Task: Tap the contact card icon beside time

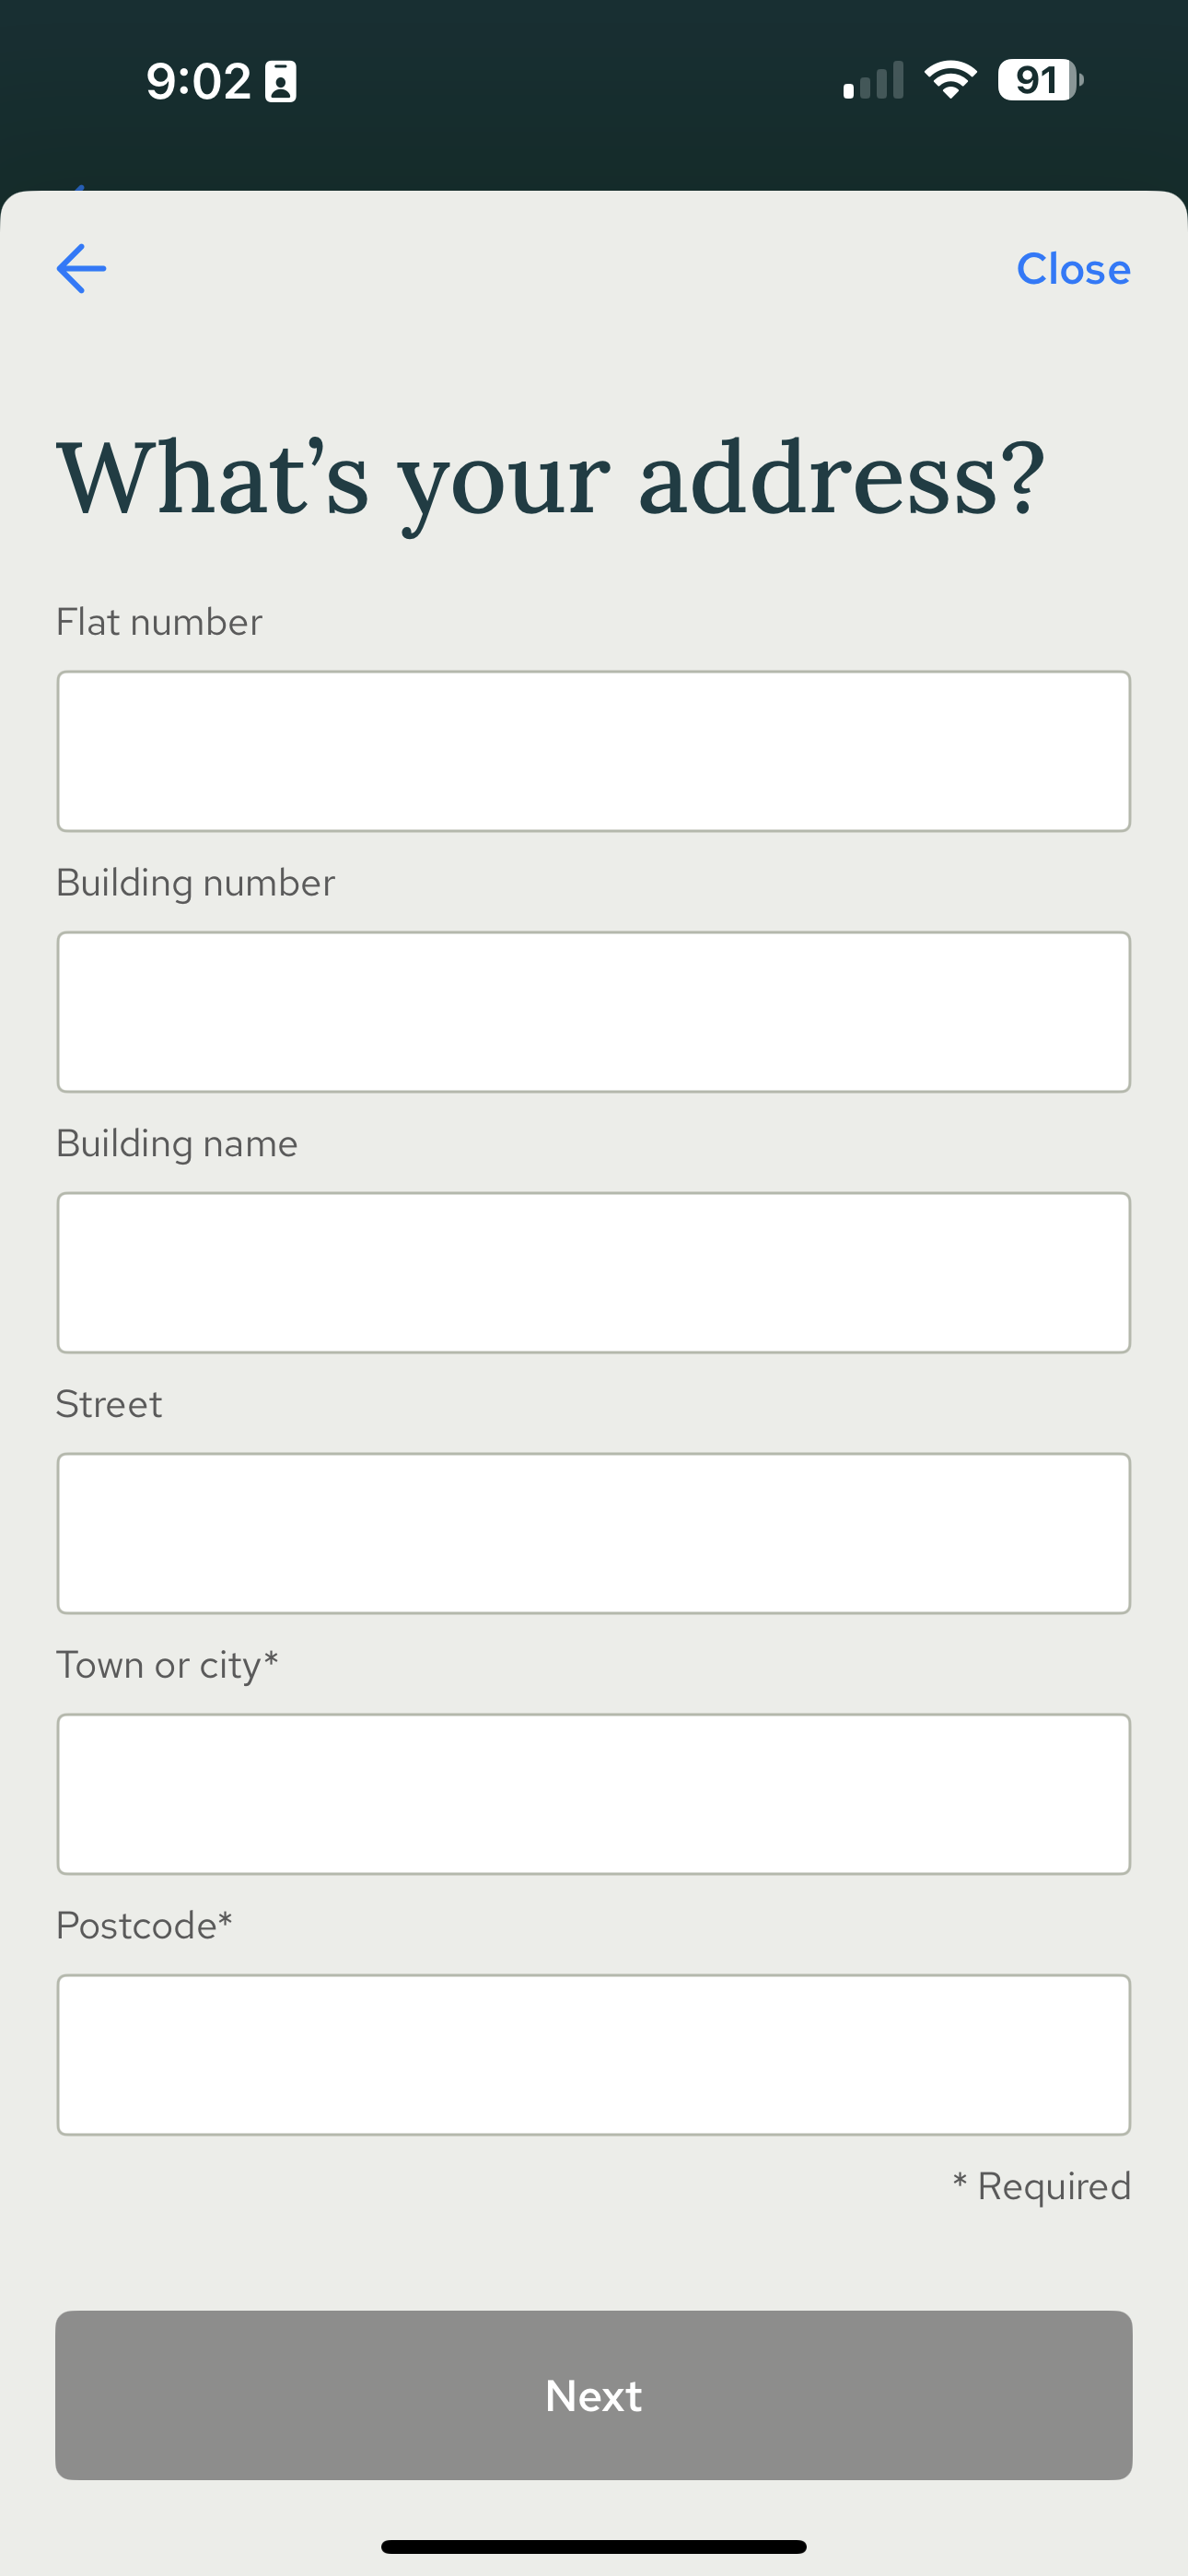Action: [x=280, y=81]
